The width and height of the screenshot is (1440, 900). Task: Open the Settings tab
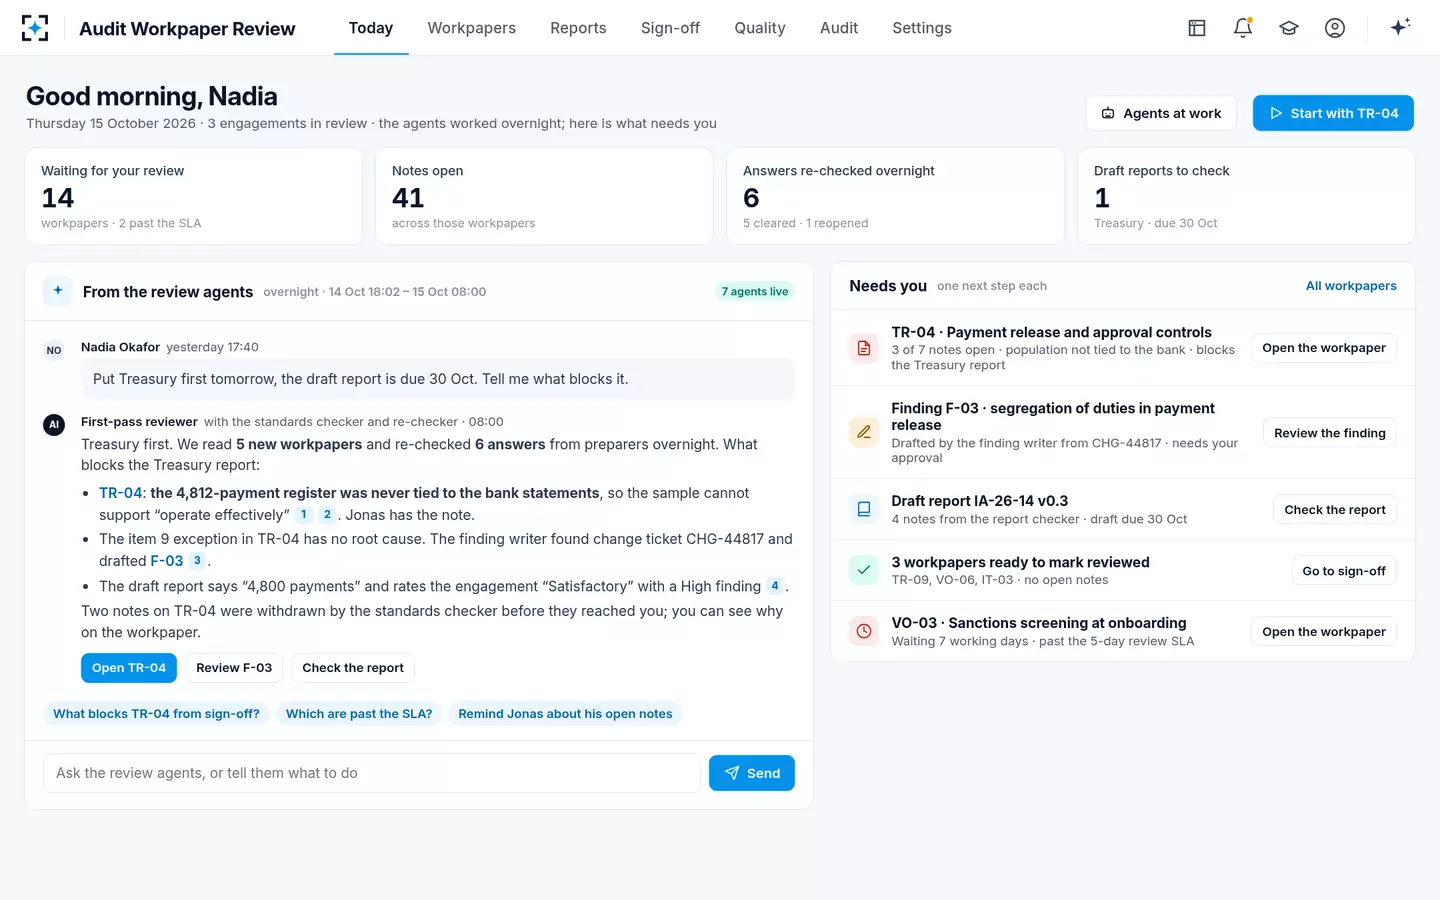[922, 28]
